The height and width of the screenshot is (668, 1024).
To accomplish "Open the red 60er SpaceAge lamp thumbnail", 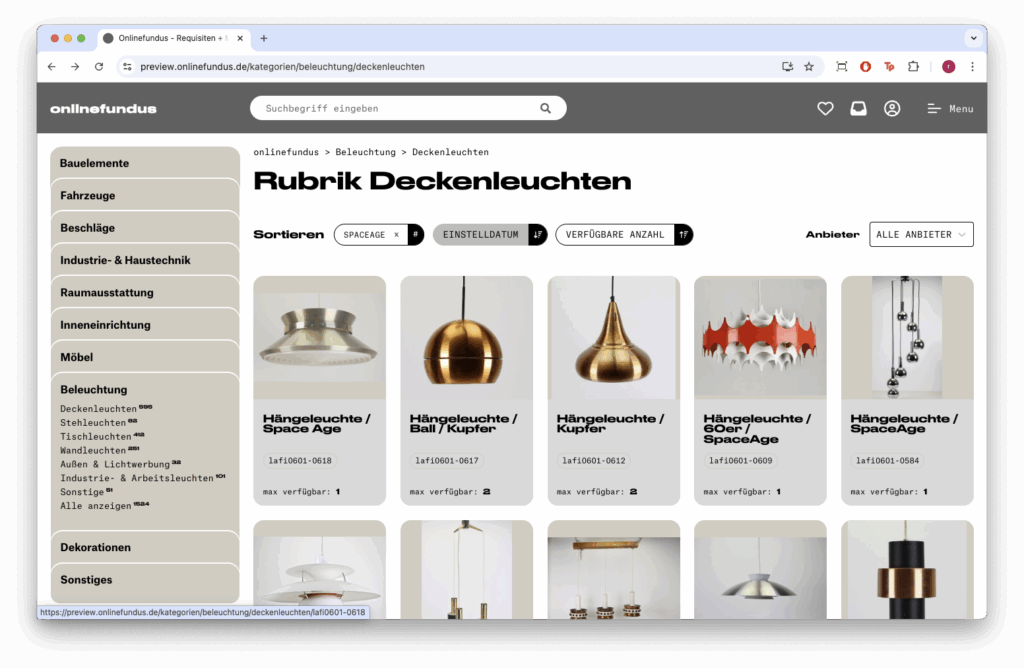I will pyautogui.click(x=760, y=338).
